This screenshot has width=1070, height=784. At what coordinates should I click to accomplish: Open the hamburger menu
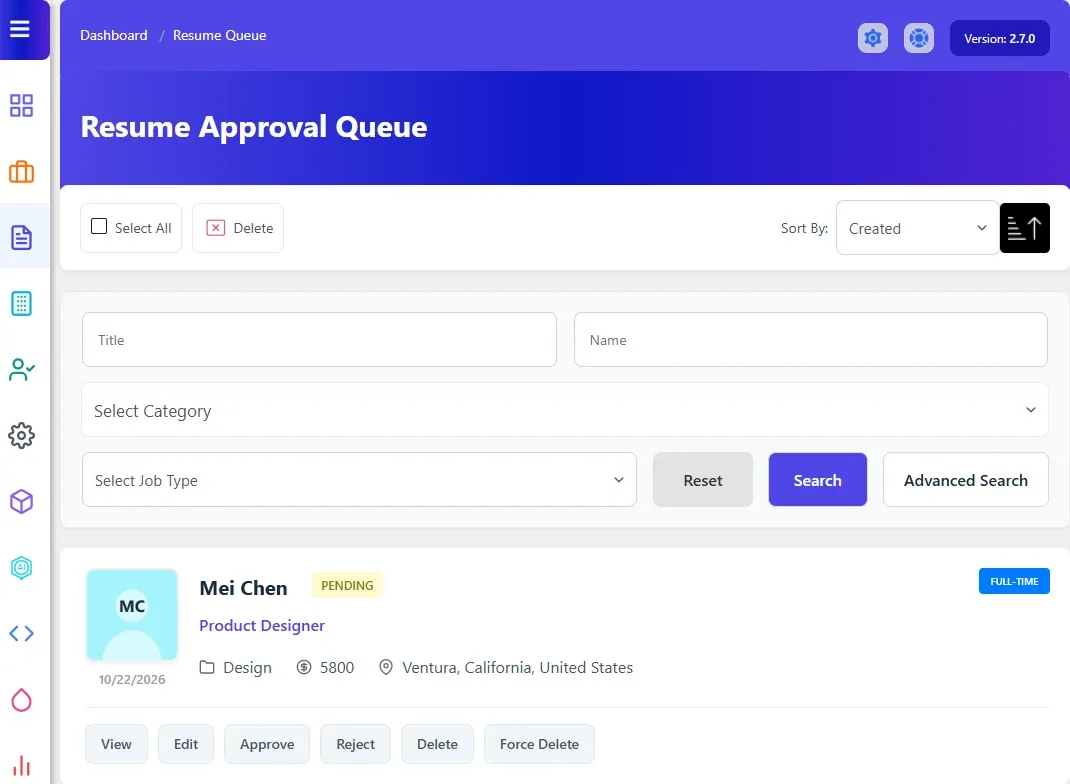(20, 29)
